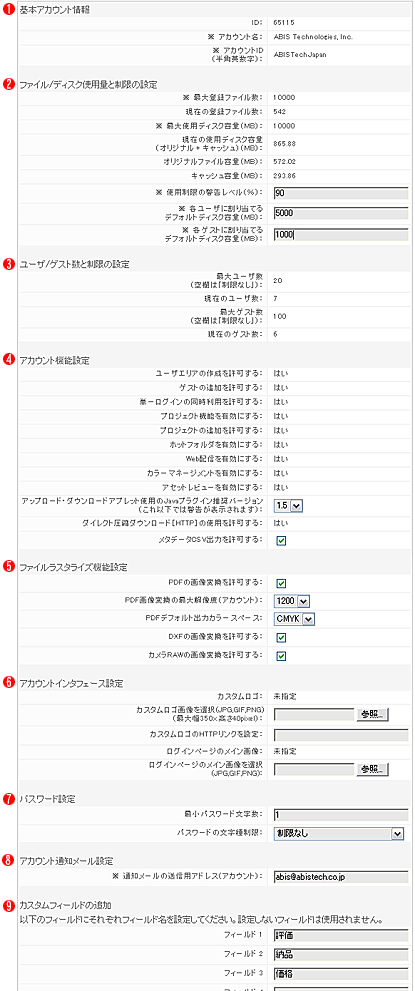
Task: Open the CMYK color space dropdown
Action: pyautogui.click(x=294, y=619)
